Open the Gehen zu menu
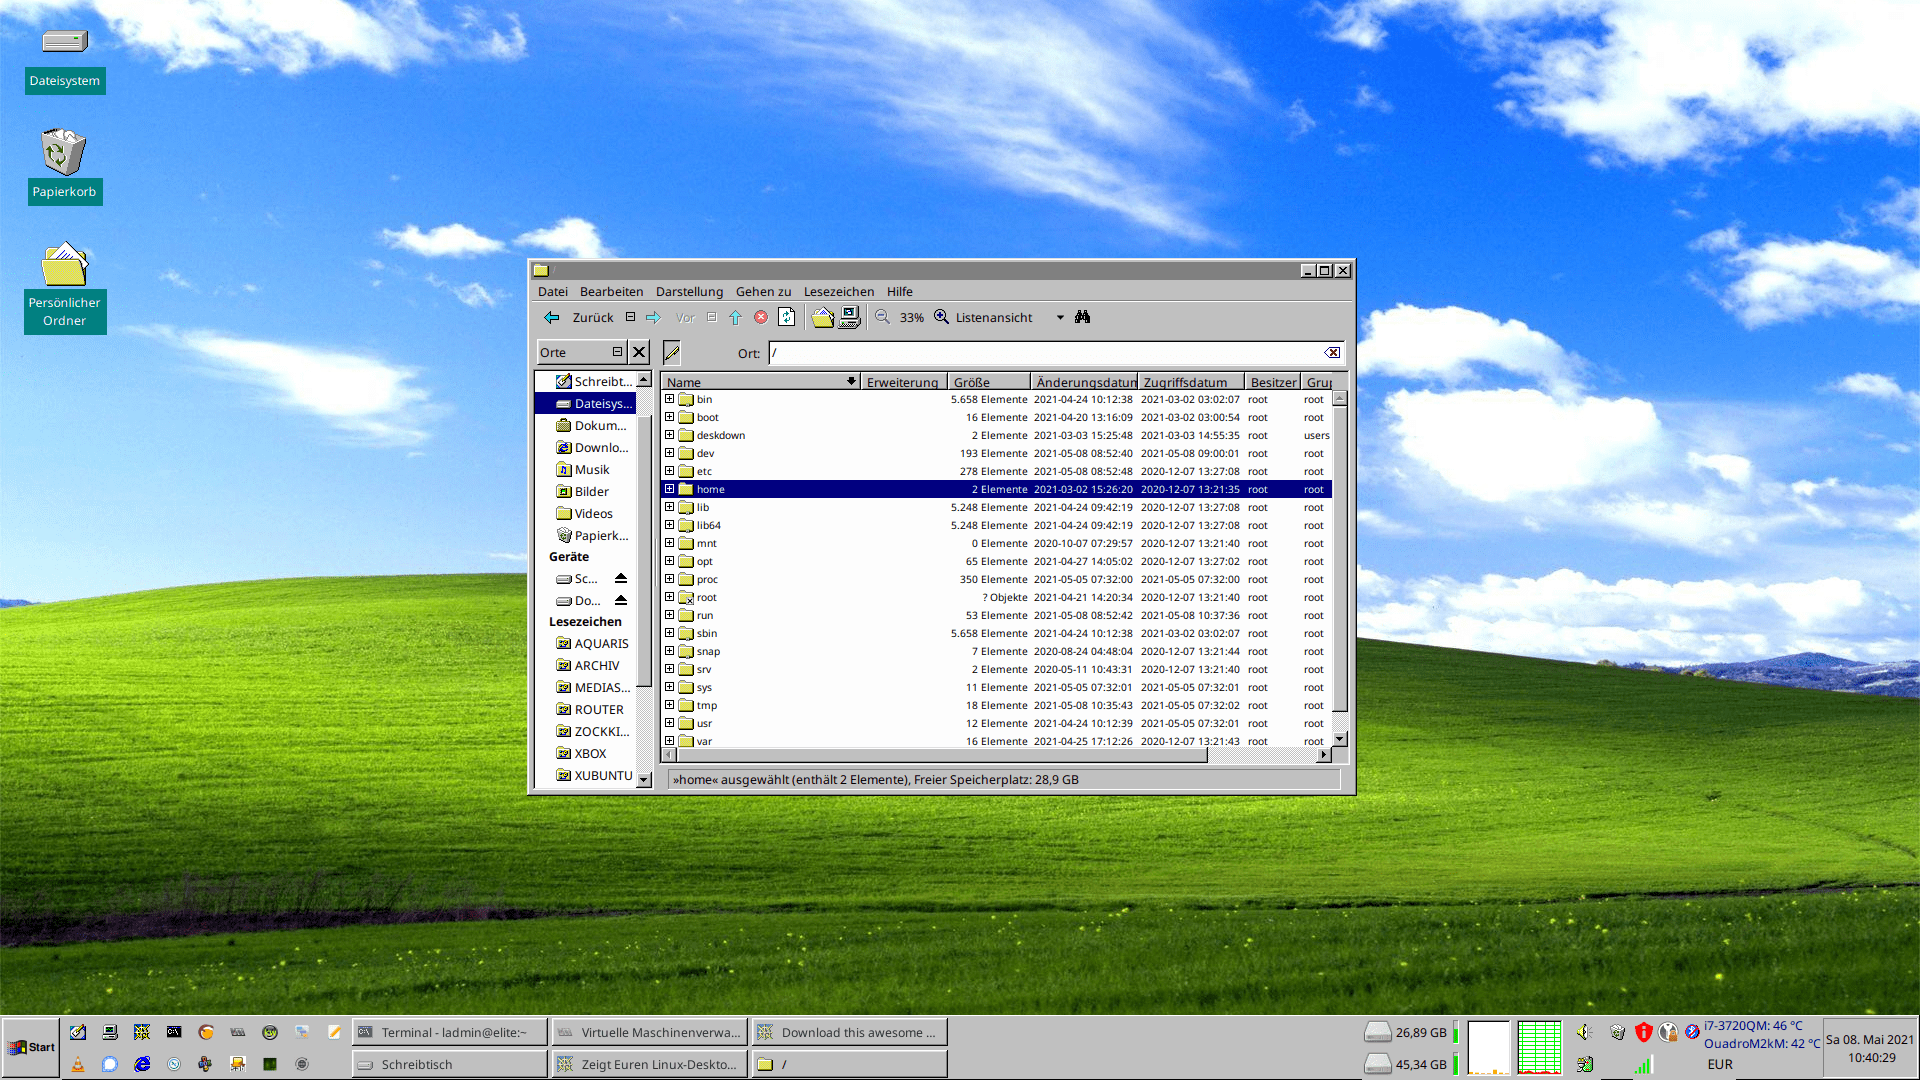 762,291
